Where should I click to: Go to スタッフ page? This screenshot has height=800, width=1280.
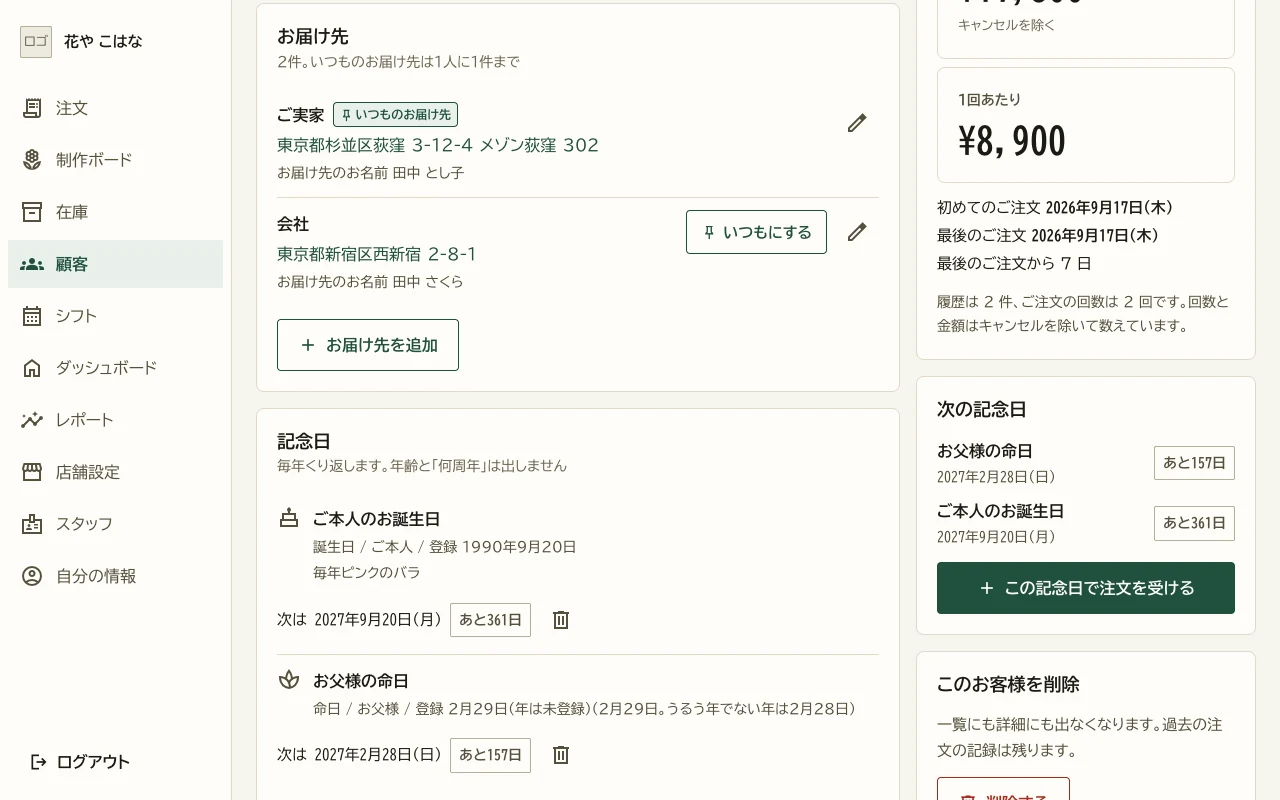[x=116, y=524]
